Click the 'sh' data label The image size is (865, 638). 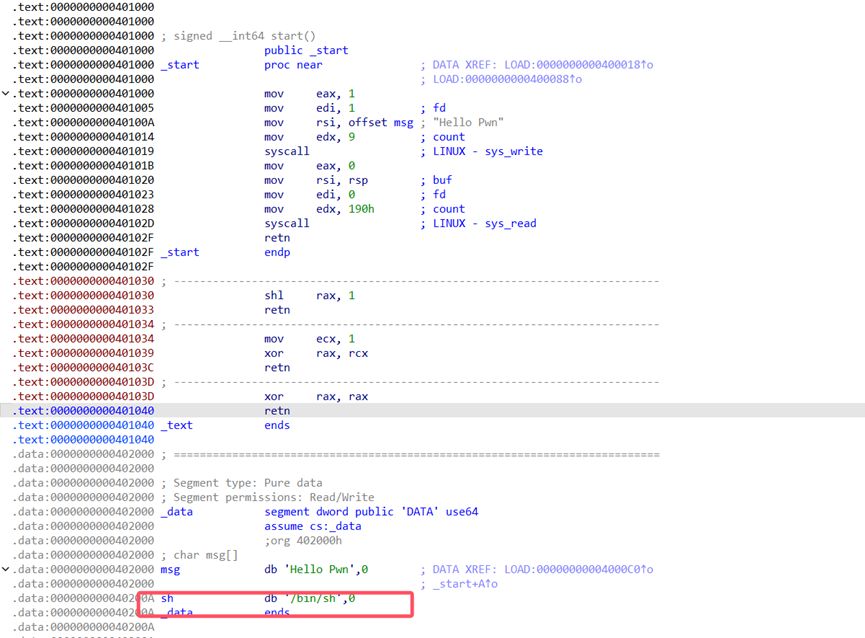point(167,599)
